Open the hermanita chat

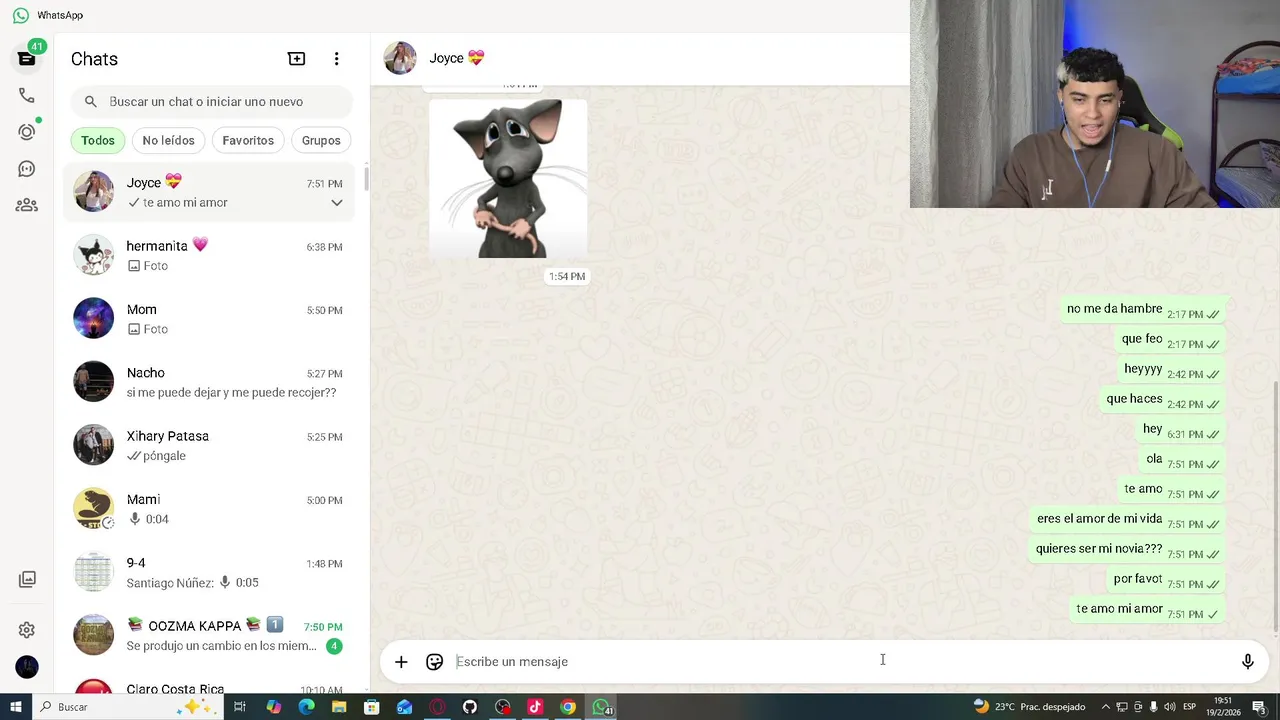pyautogui.click(x=209, y=255)
